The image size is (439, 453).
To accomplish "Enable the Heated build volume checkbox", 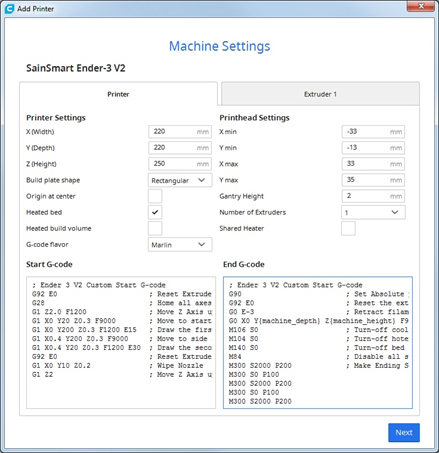I will (x=155, y=228).
